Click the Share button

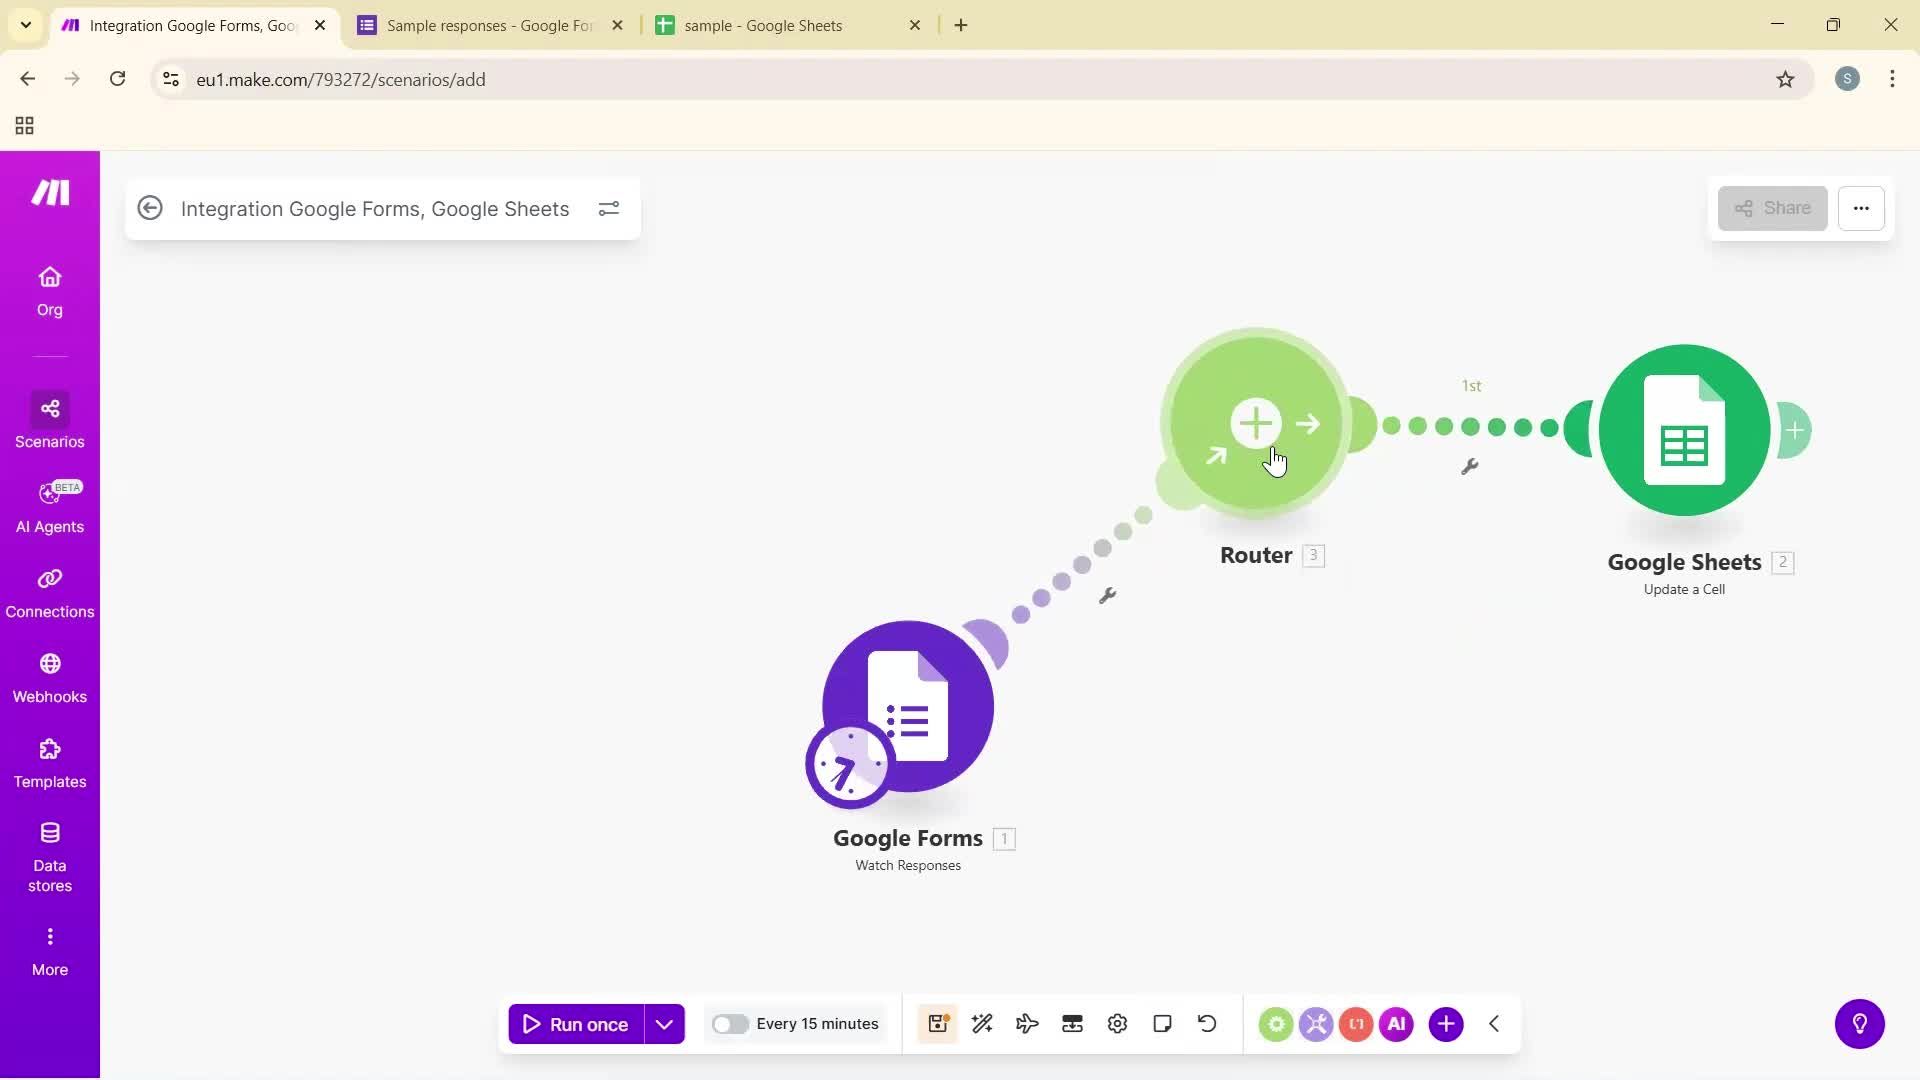1772,208
